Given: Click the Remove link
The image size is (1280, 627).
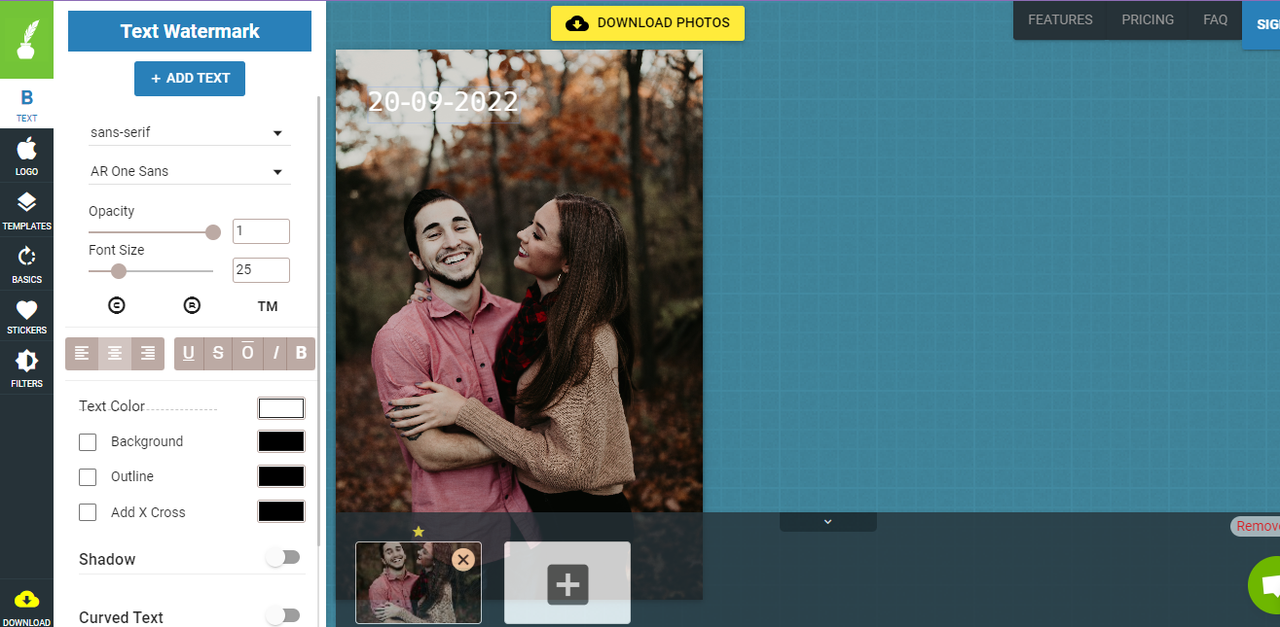Looking at the screenshot, I should coord(1256,526).
